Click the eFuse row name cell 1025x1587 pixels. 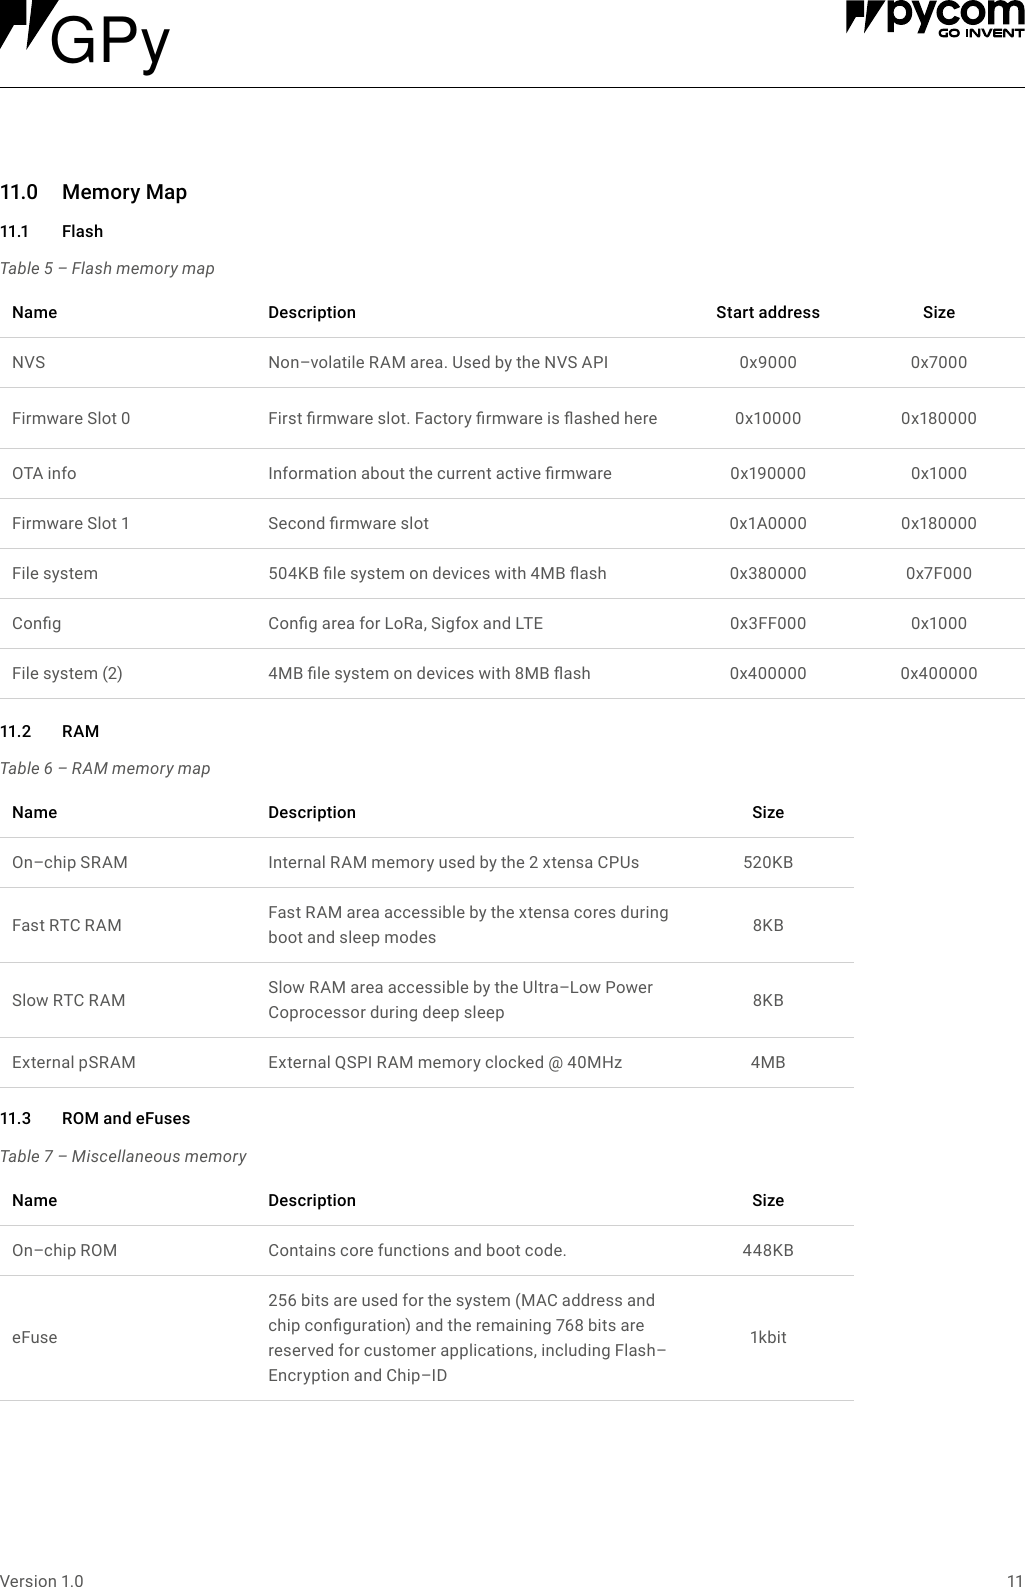click(x=35, y=1337)
